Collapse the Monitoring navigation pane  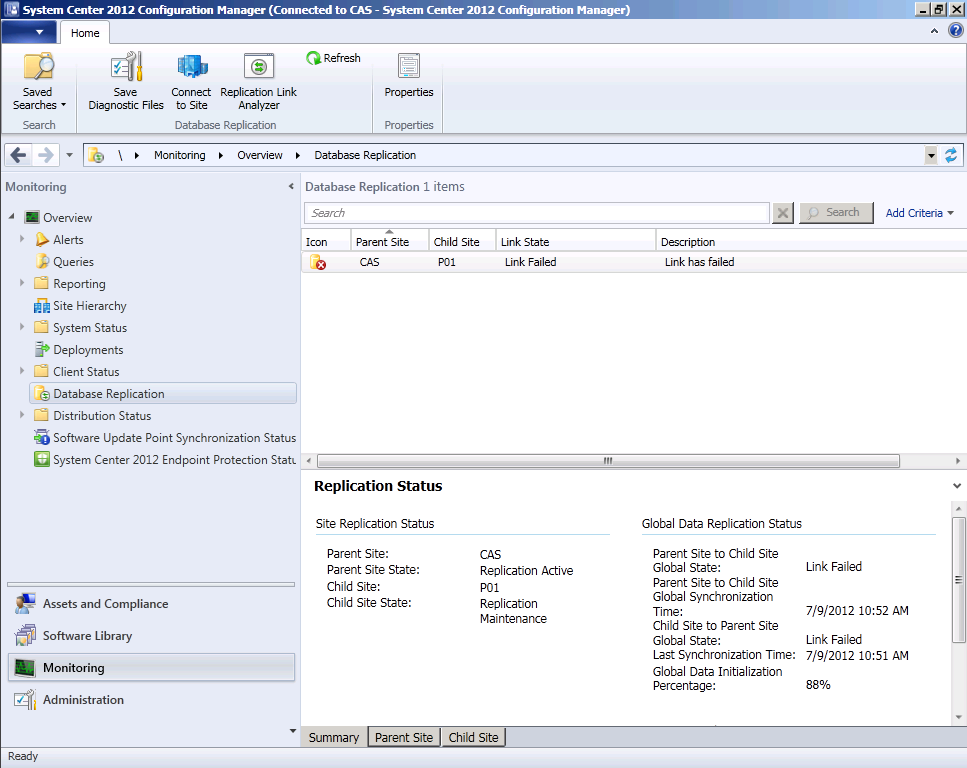tap(291, 186)
